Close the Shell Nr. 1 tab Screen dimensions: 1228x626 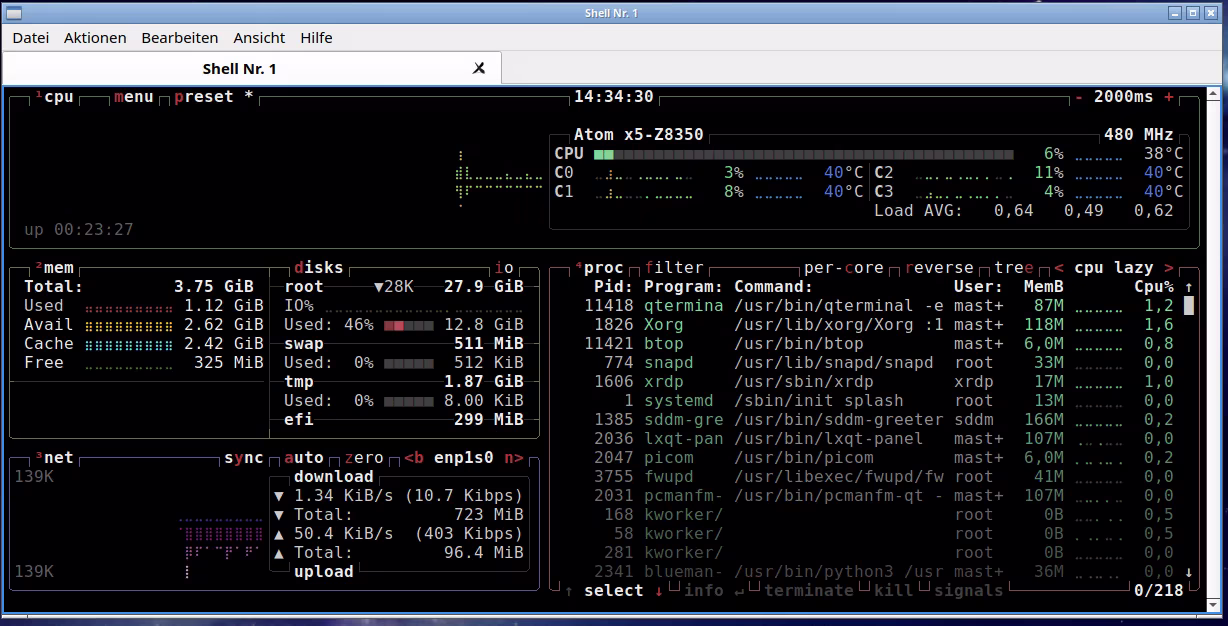point(479,68)
